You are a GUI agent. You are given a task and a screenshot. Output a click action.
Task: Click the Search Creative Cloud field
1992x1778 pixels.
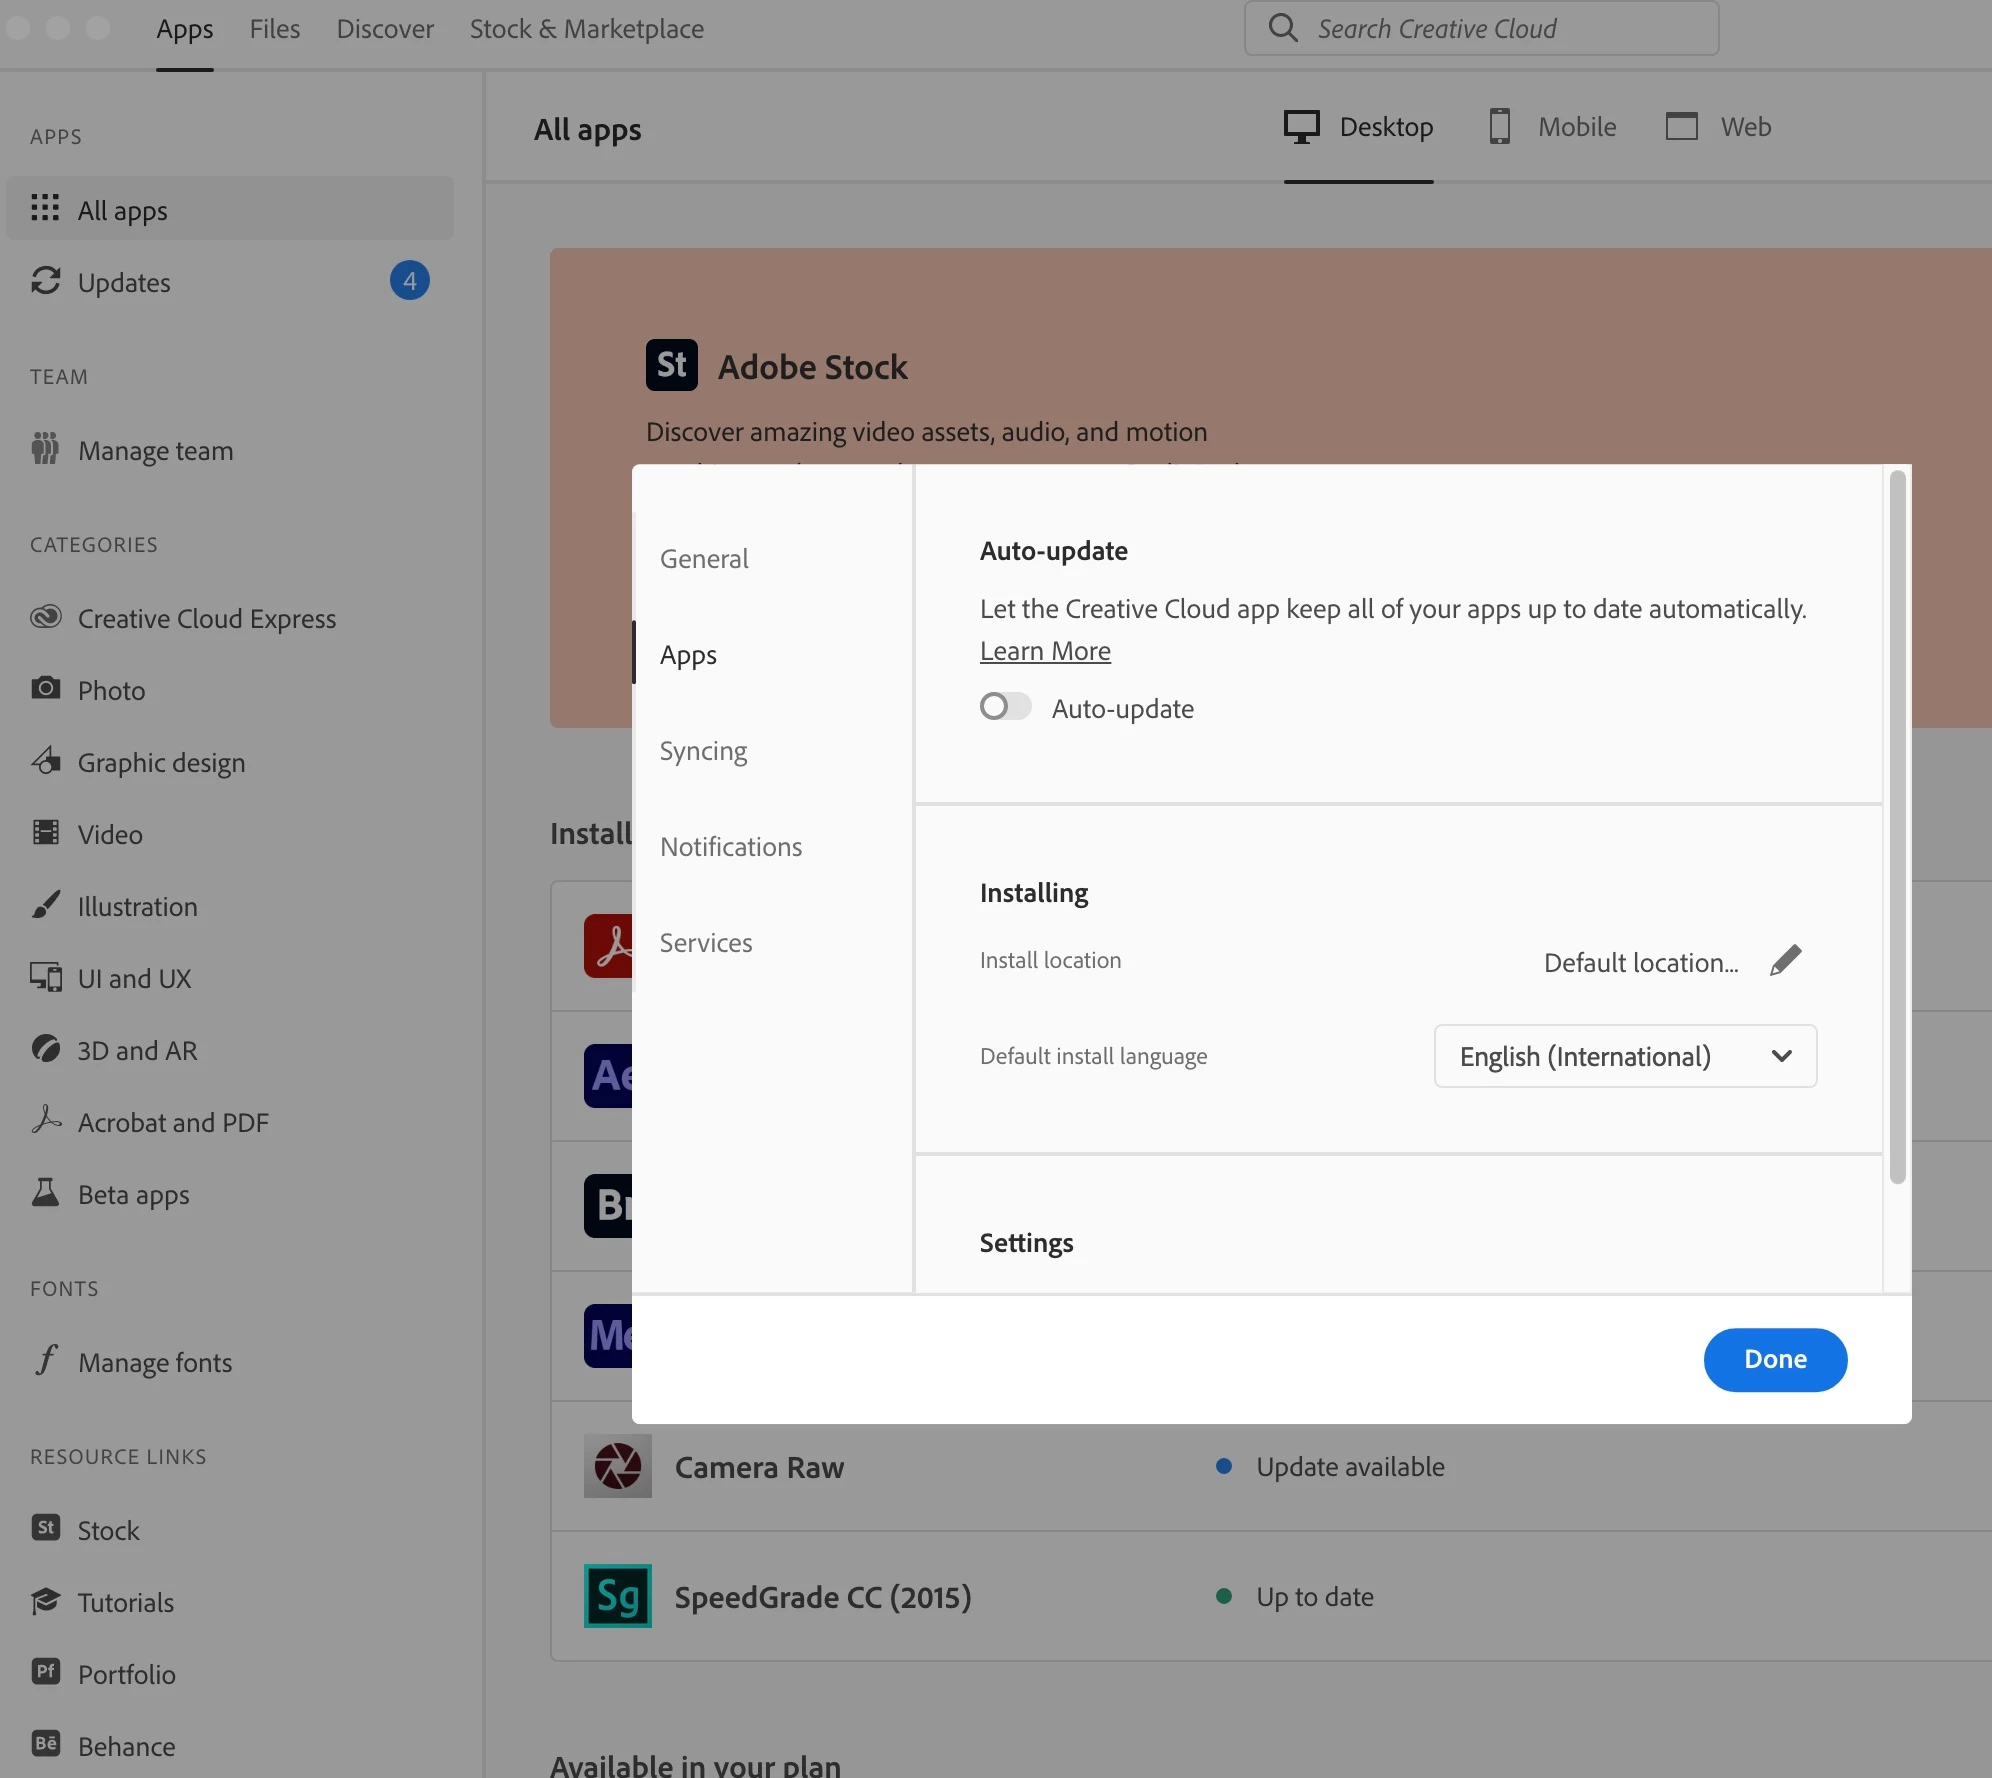1480,29
